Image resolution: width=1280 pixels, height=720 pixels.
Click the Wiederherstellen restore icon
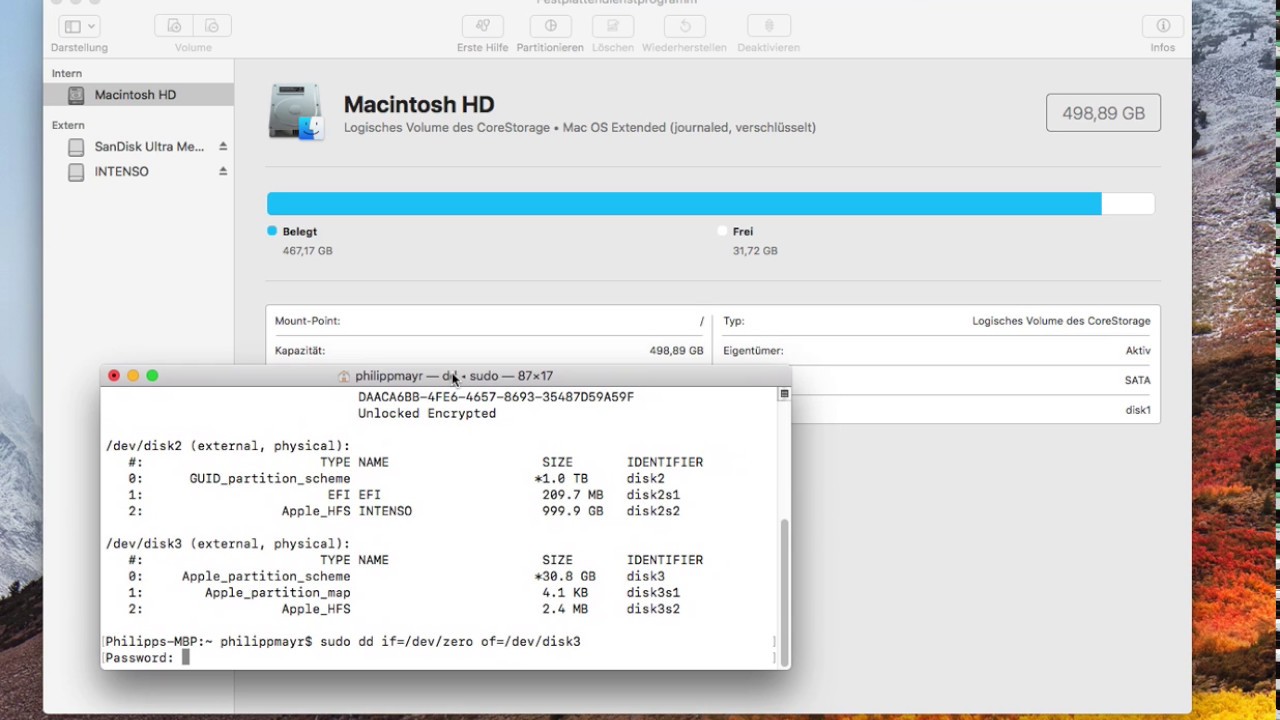(685, 26)
